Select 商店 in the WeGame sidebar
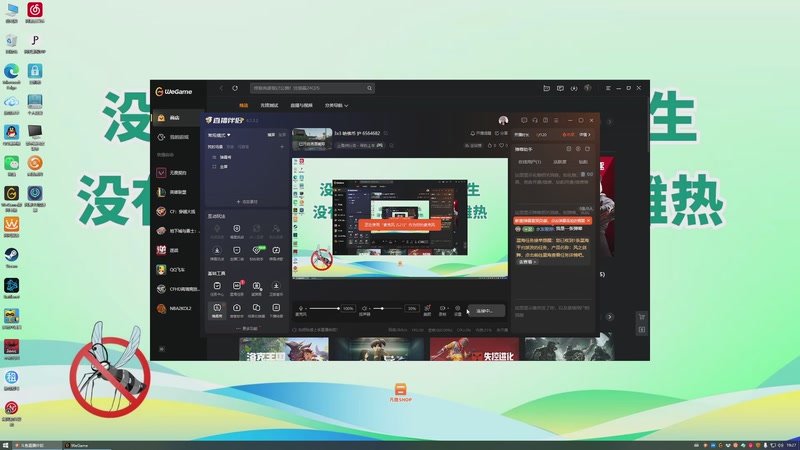 (x=177, y=118)
